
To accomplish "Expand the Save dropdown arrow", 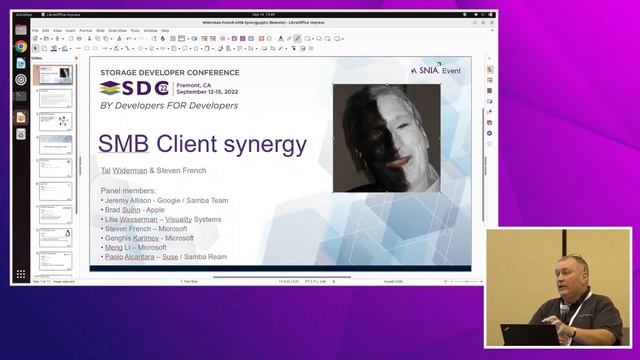I will [x=63, y=39].
